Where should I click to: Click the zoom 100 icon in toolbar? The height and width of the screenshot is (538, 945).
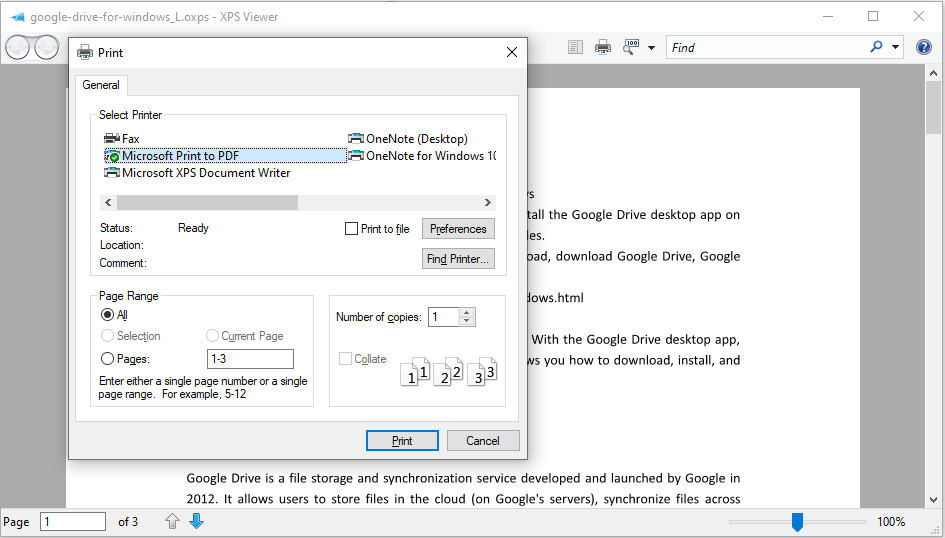(631, 48)
